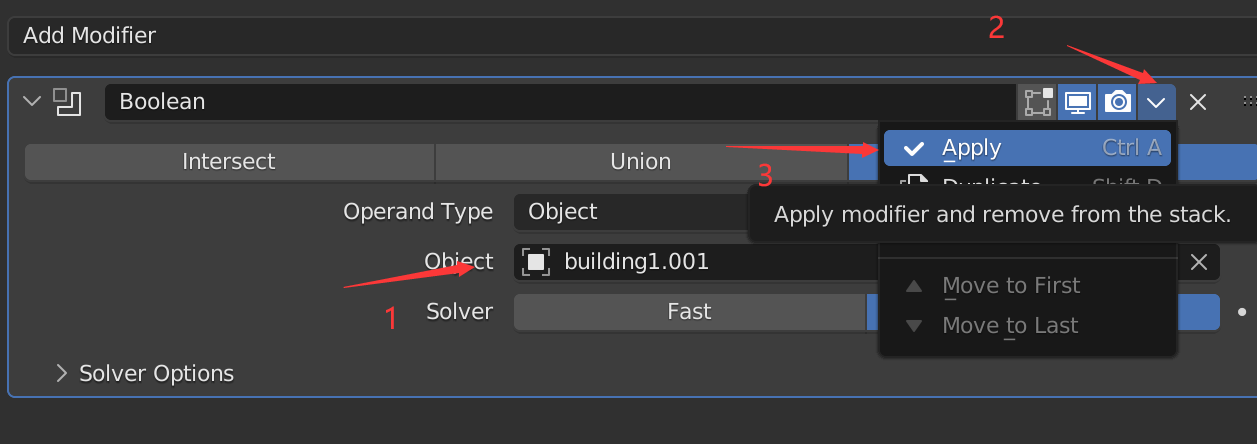
Task: Choose the Fast solver
Action: pyautogui.click(x=689, y=312)
